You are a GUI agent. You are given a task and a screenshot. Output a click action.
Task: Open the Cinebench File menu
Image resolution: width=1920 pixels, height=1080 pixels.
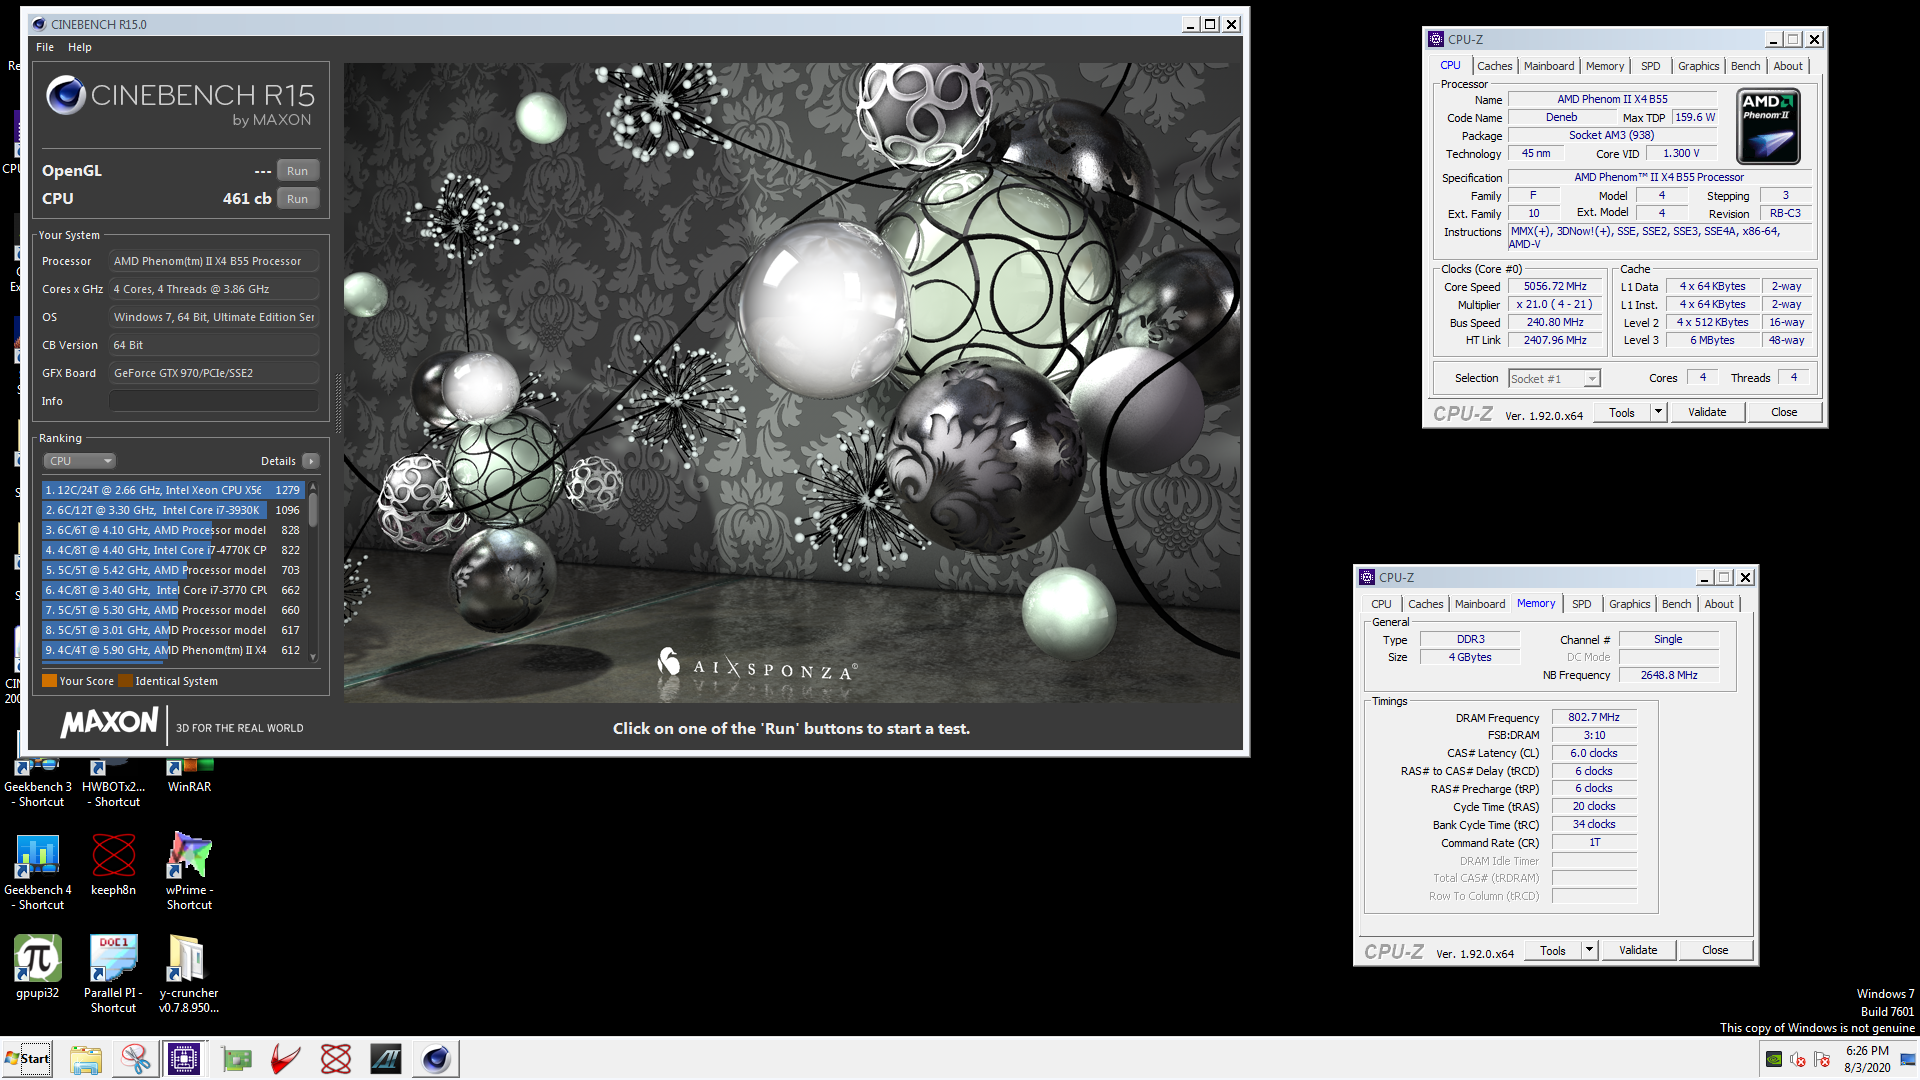pos(45,47)
